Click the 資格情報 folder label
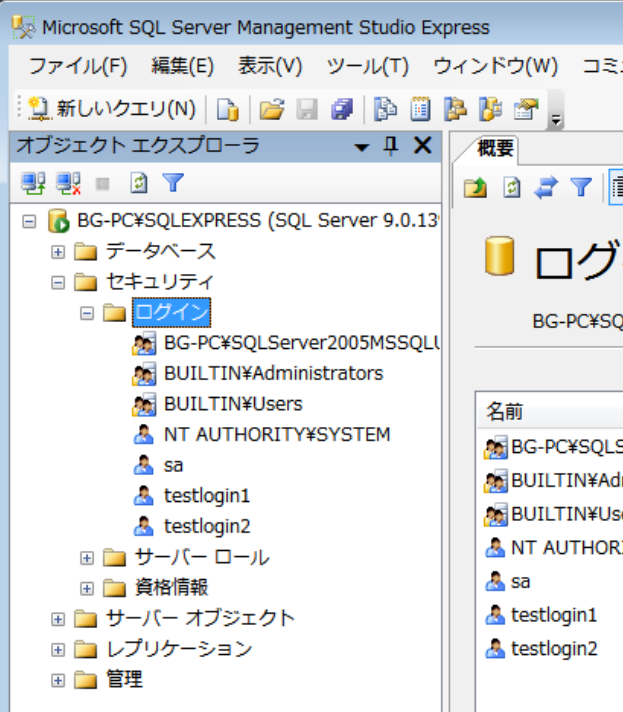Viewport: 623px width, 712px height. pyautogui.click(x=172, y=588)
